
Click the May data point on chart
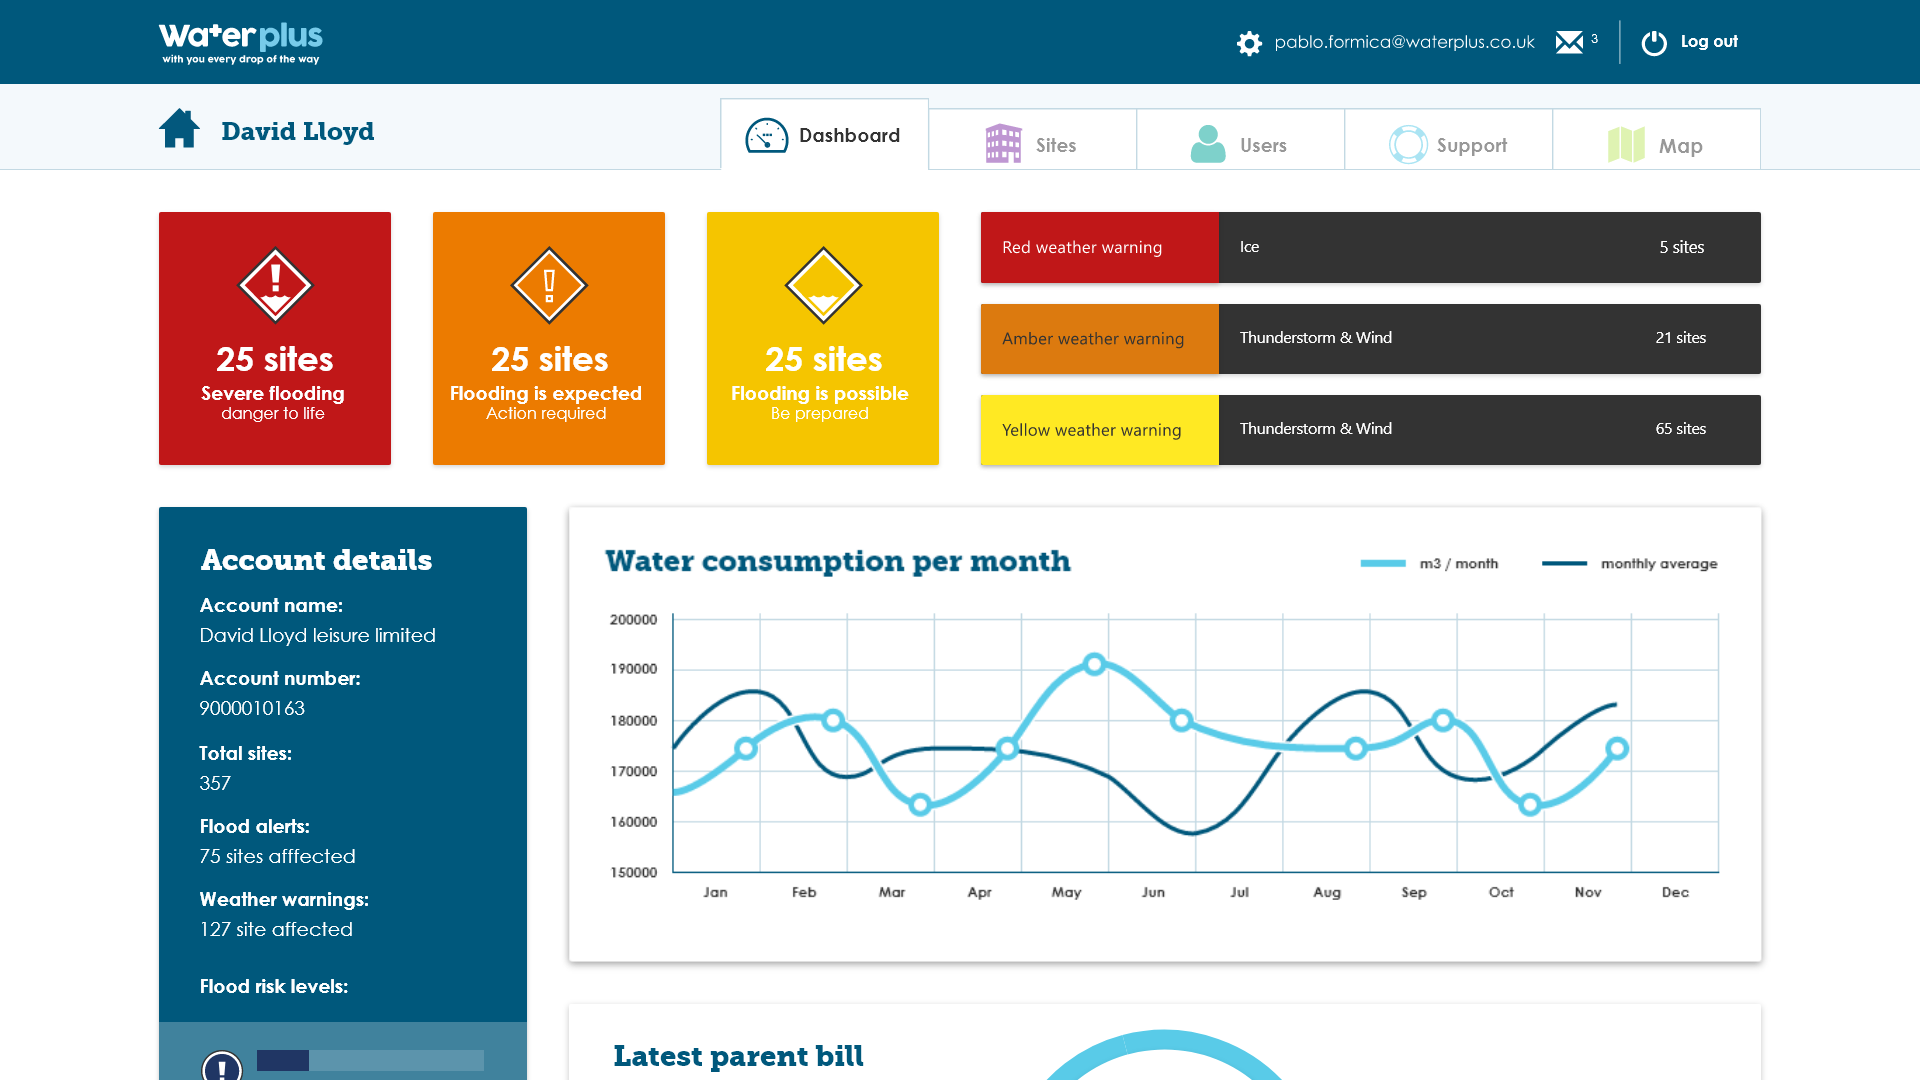tap(1094, 664)
